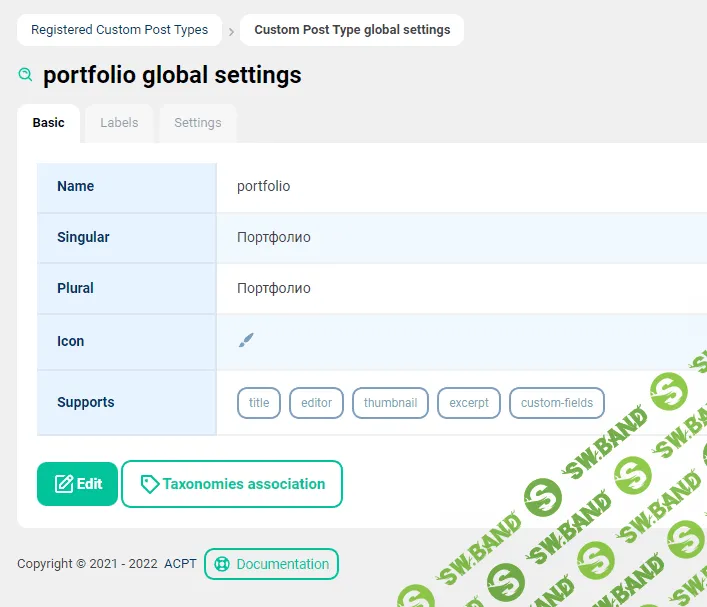Screen dimensions: 707x607
Task: Click the breadcrumb separator chevron
Action: pos(231,31)
